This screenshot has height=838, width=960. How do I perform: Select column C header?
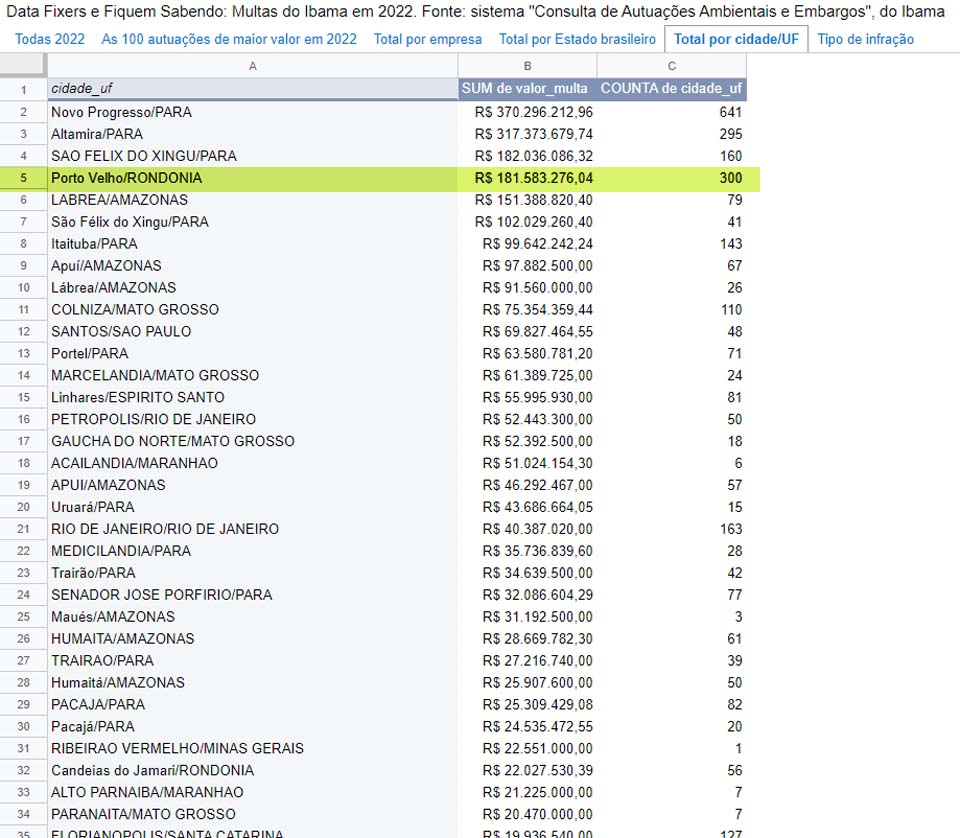pos(671,66)
